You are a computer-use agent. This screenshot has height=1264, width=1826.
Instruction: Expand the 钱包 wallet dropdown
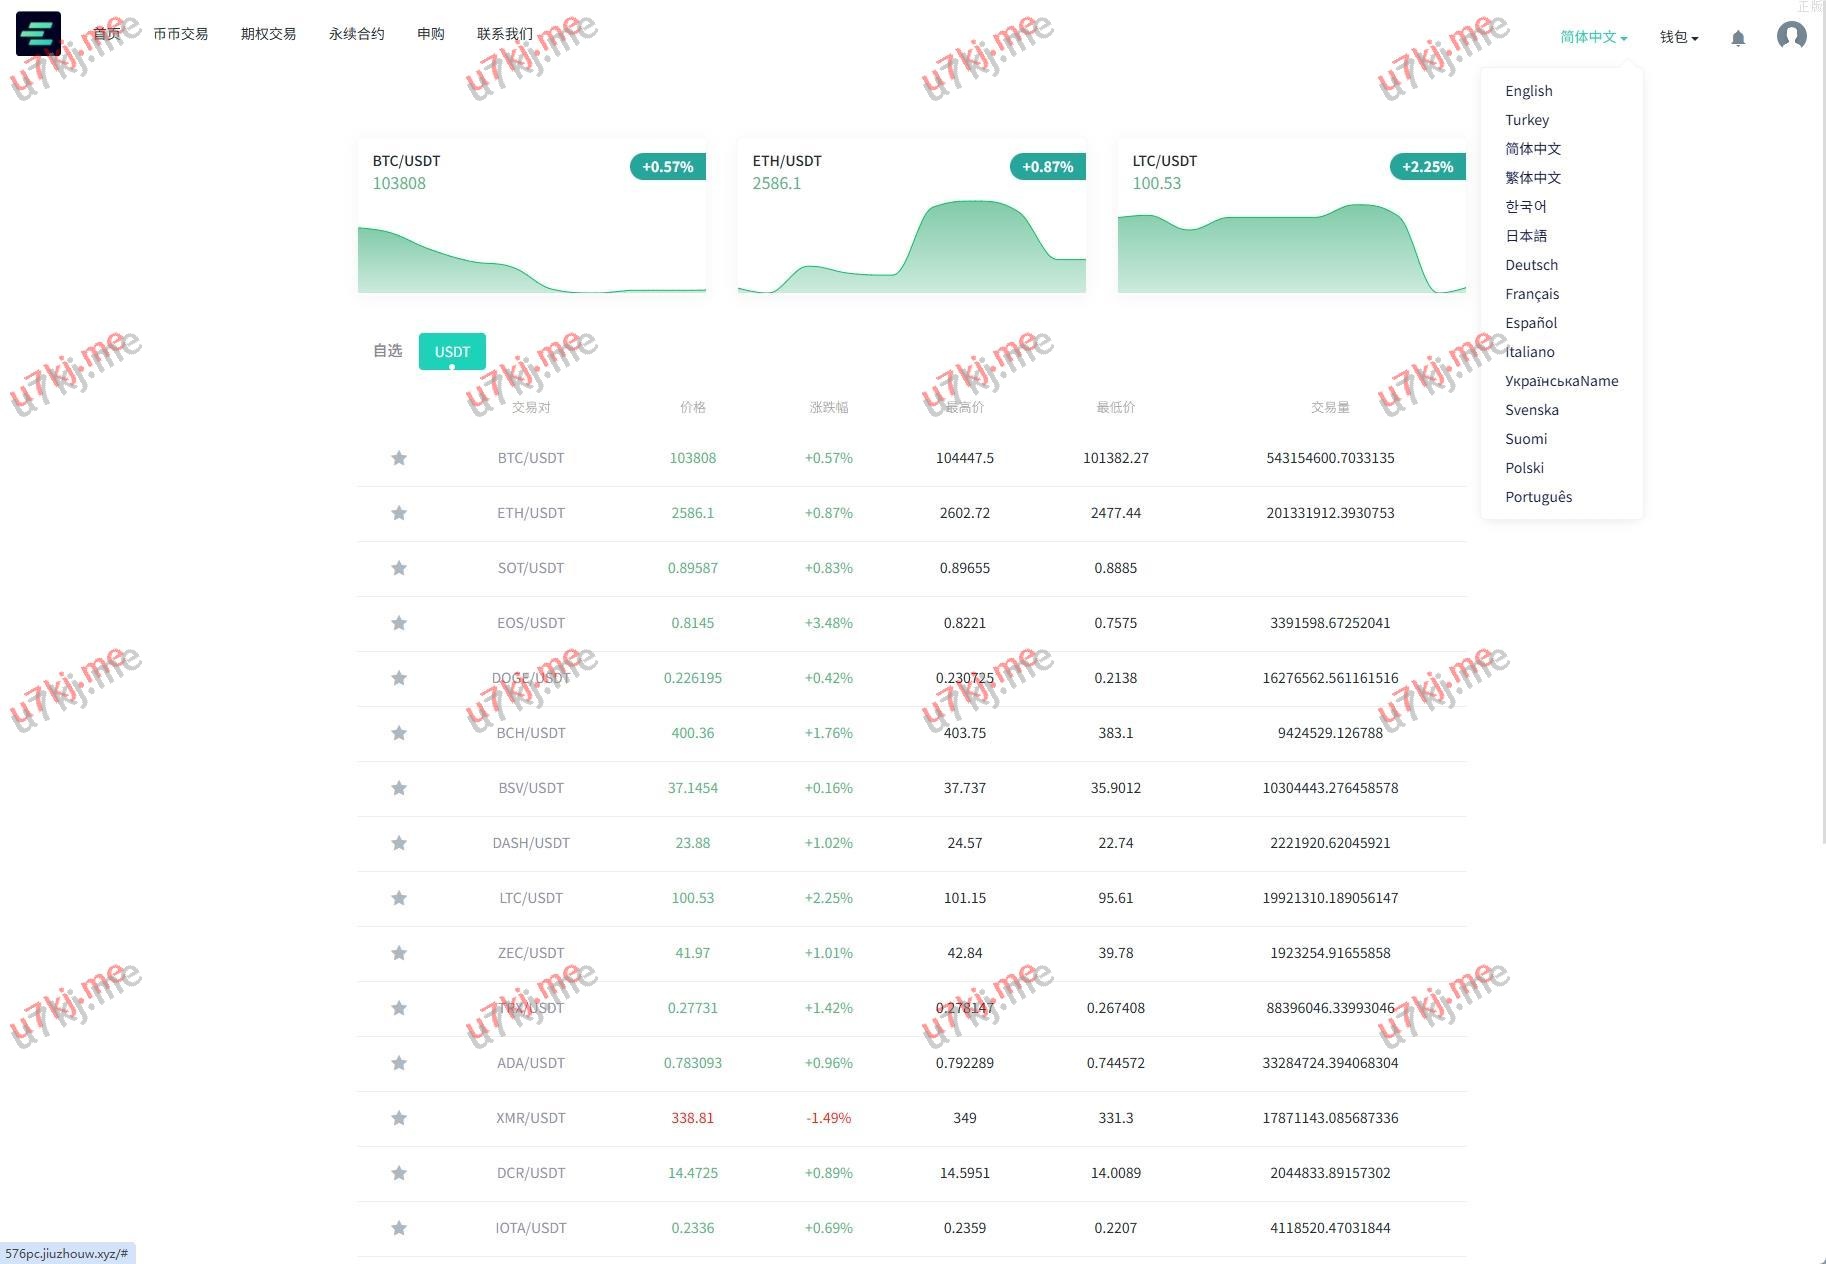(1678, 37)
